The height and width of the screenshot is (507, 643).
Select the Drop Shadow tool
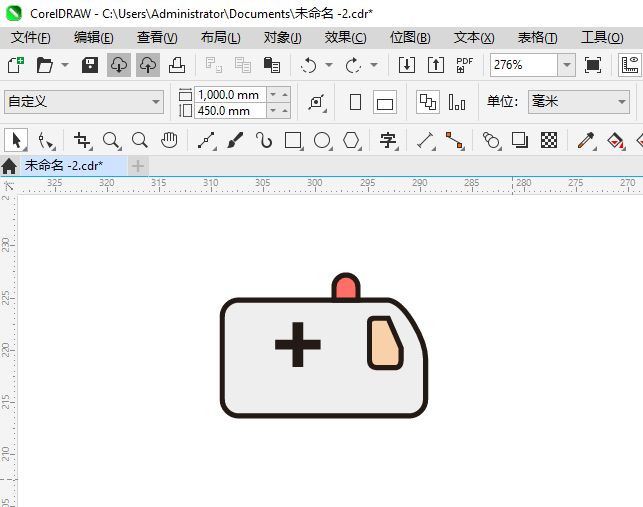[x=520, y=140]
